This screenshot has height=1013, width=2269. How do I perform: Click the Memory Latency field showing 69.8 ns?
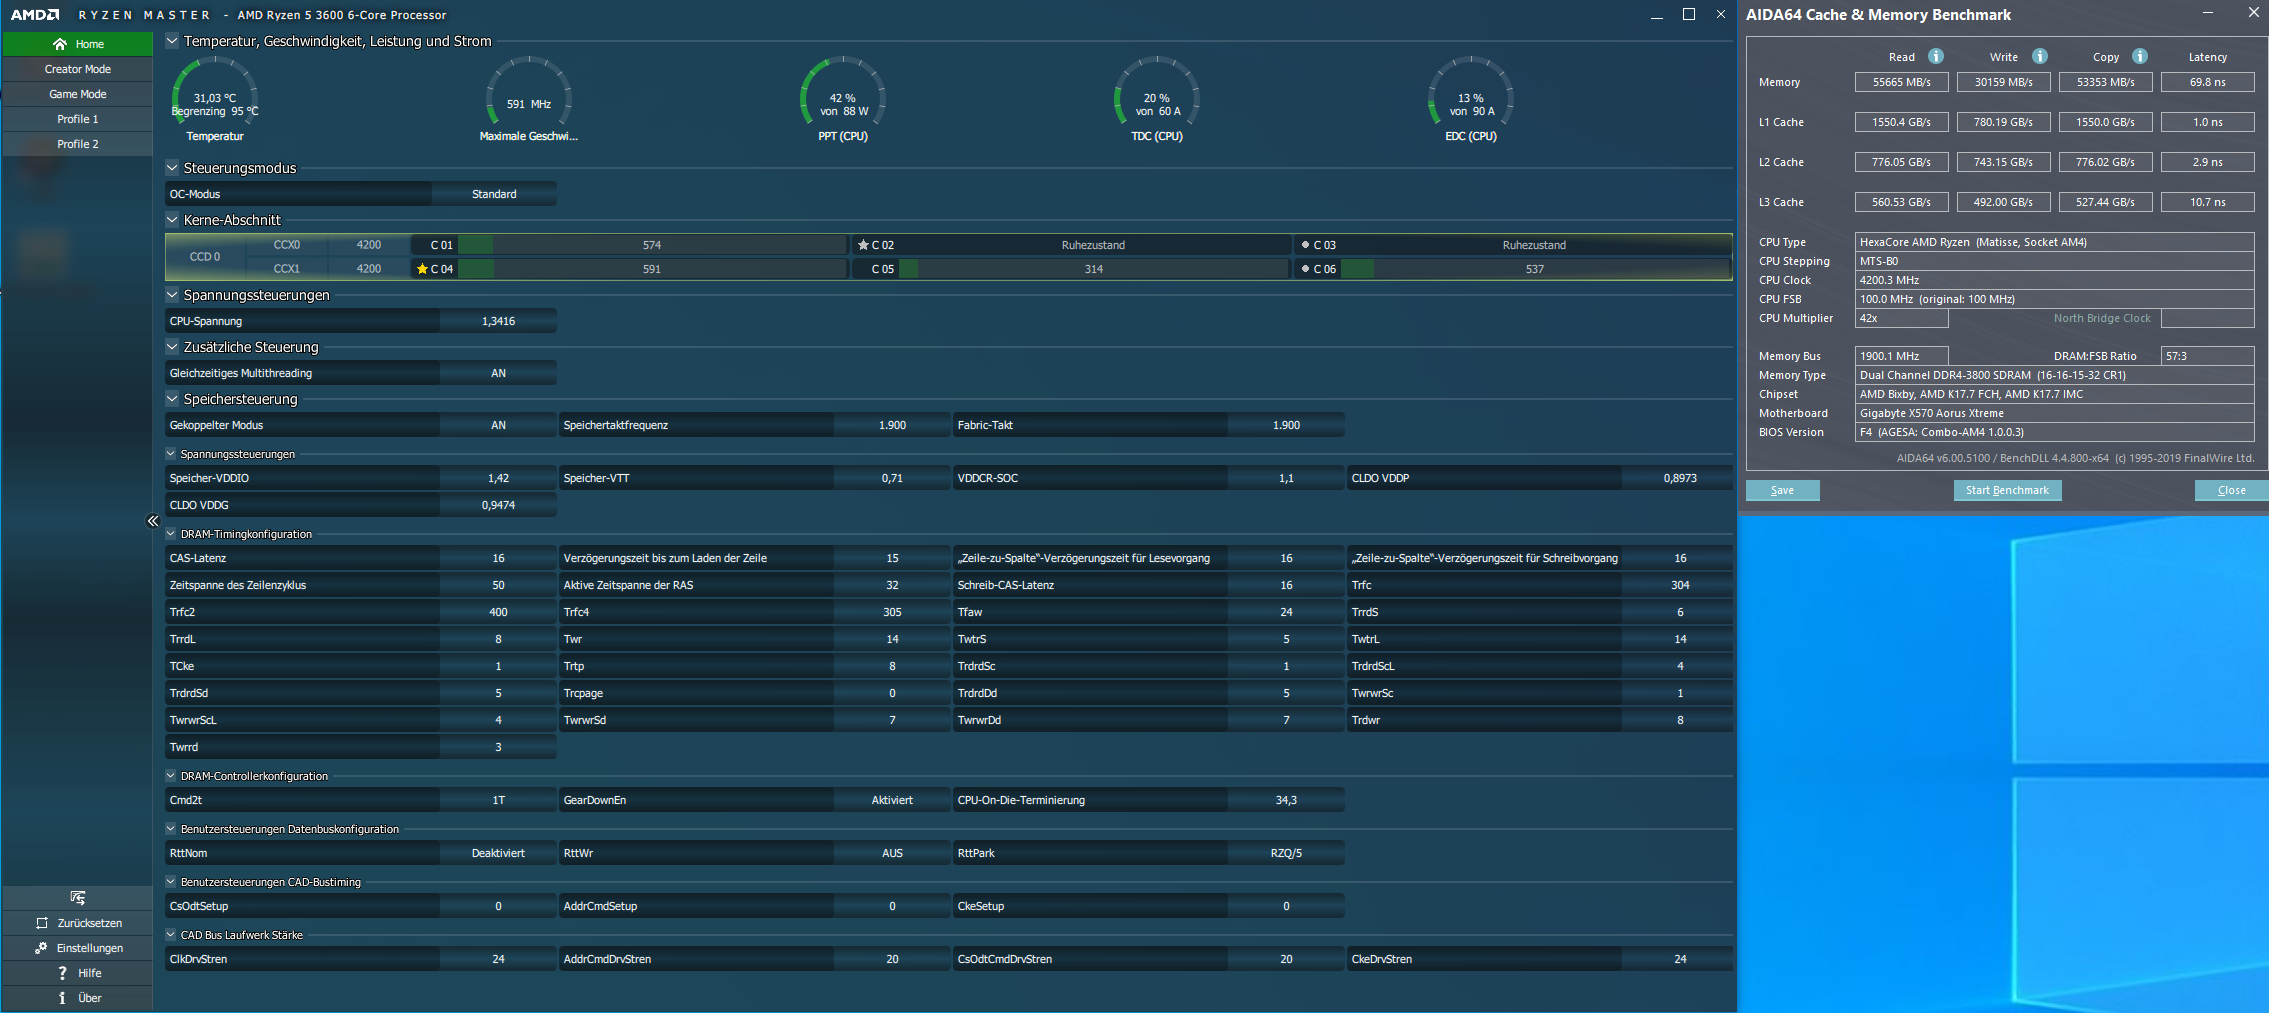[2208, 82]
